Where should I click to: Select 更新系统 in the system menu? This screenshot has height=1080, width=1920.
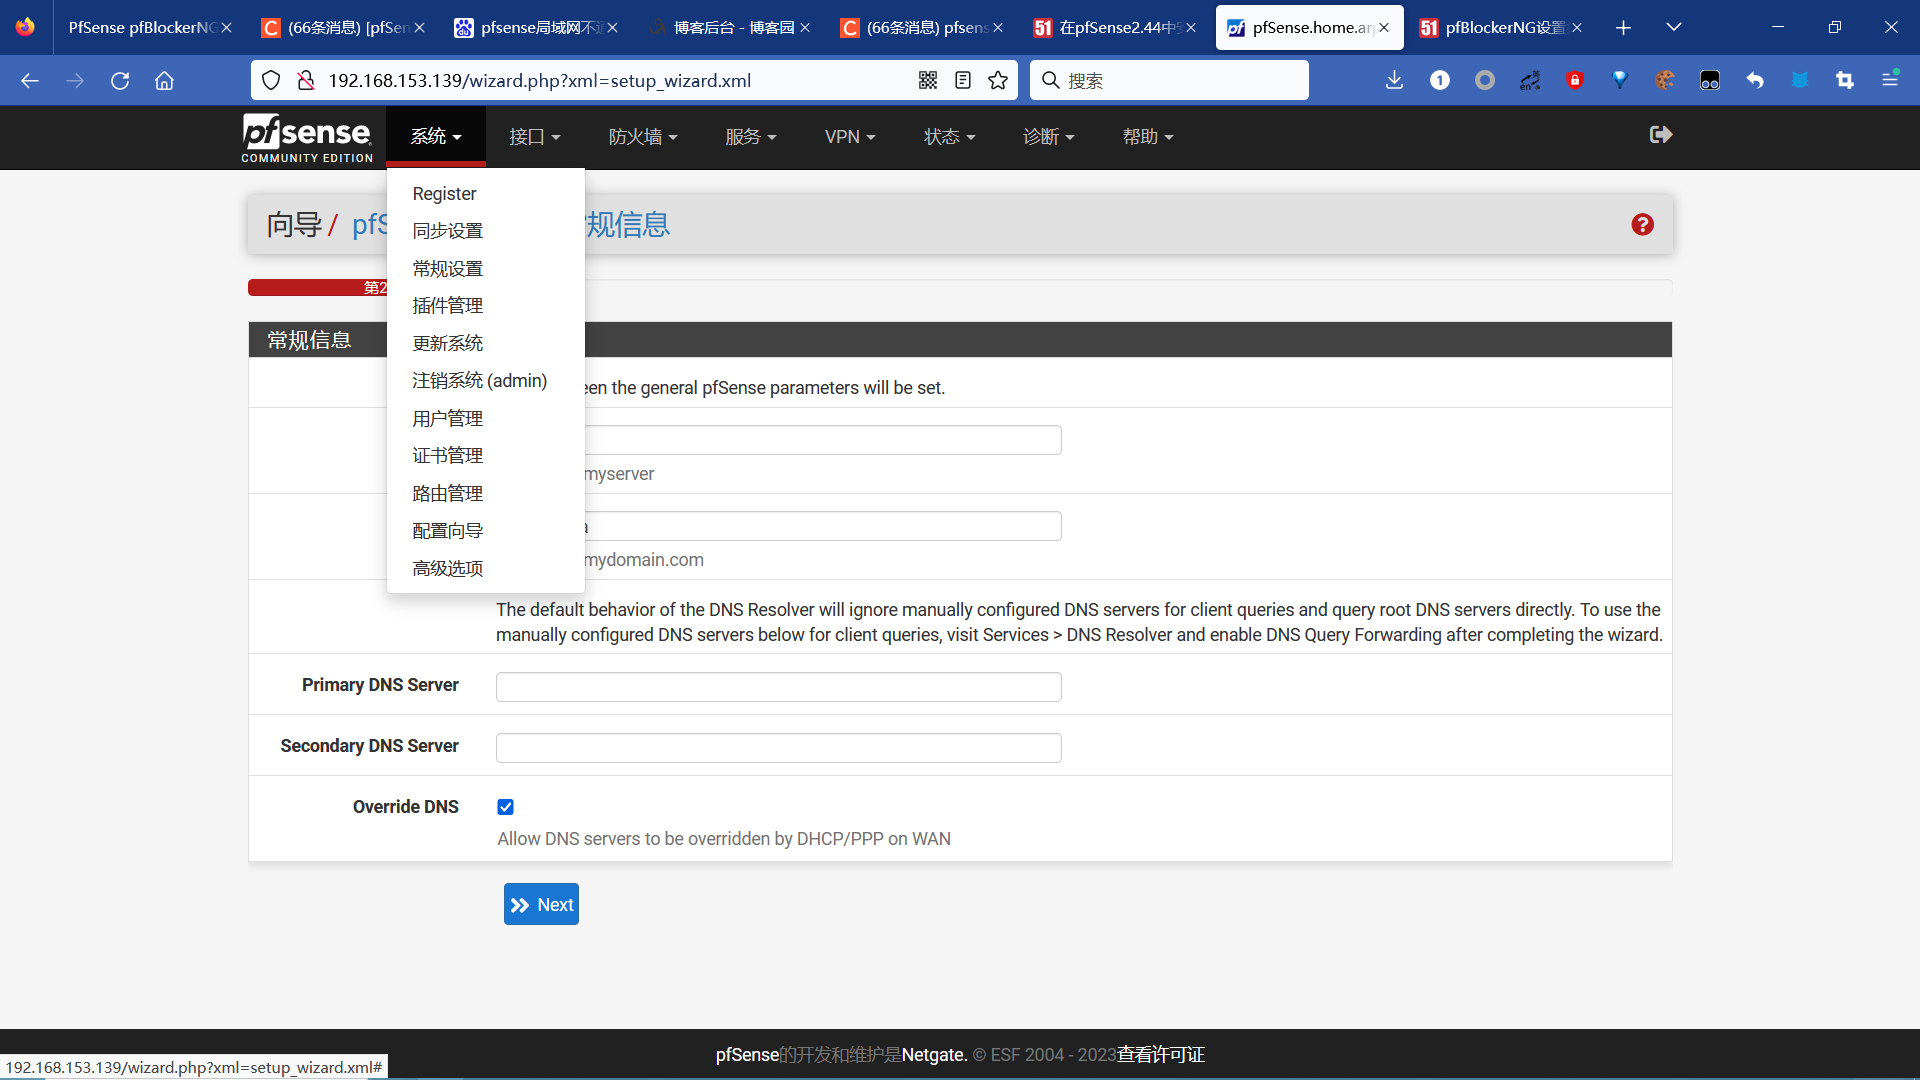(x=485, y=344)
